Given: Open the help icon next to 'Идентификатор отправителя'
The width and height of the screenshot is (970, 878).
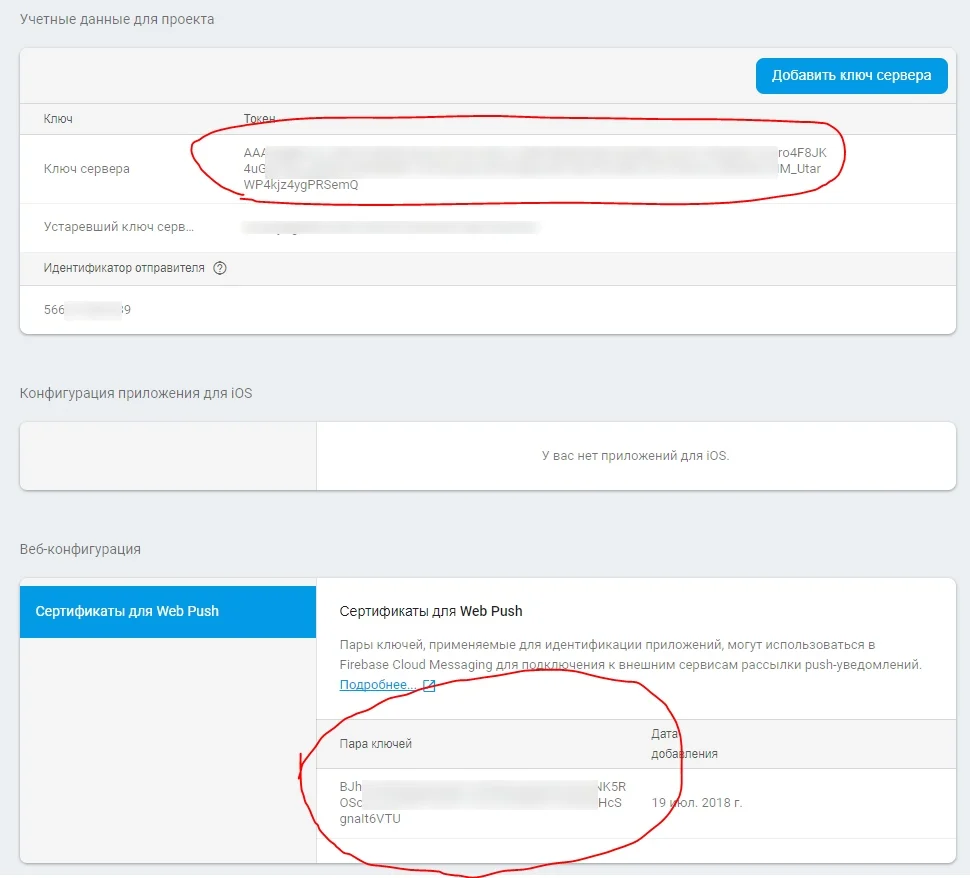Looking at the screenshot, I should click(x=220, y=268).
